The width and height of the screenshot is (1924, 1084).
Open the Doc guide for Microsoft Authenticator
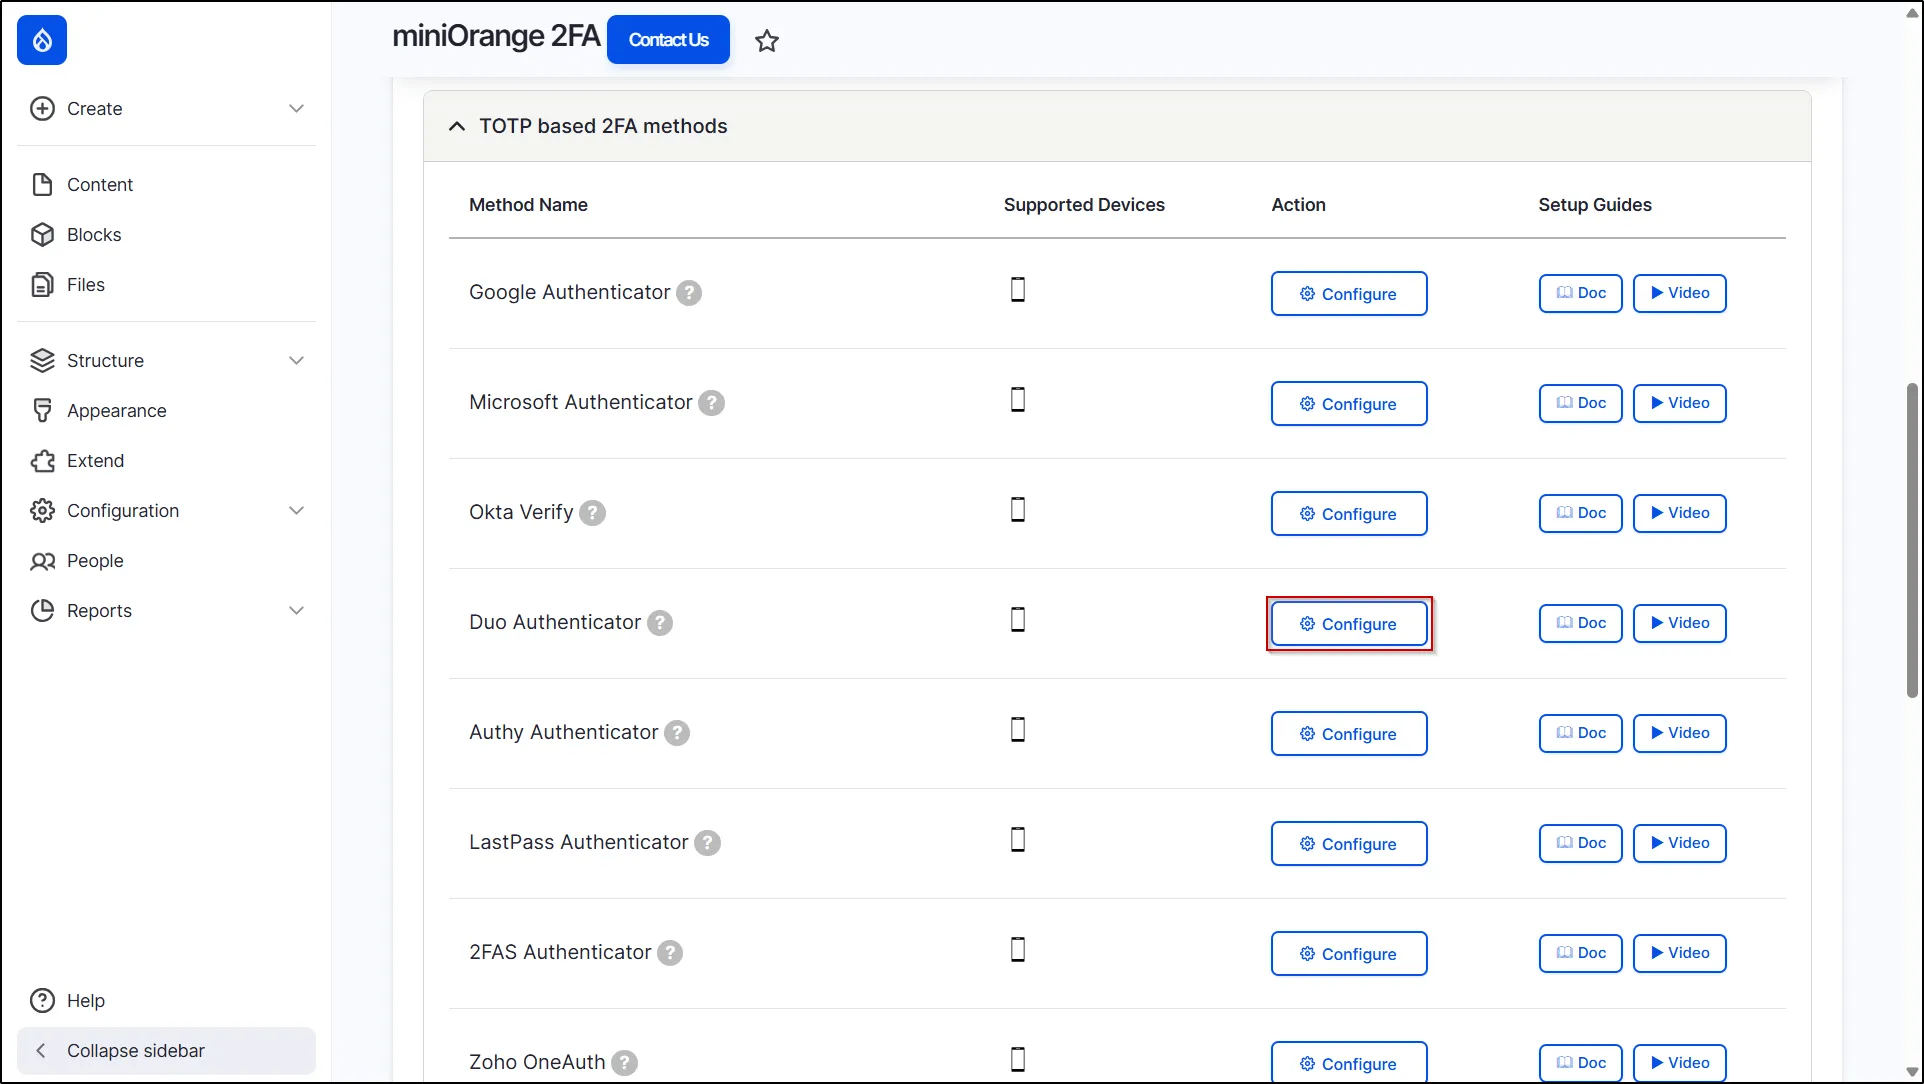[x=1581, y=404]
